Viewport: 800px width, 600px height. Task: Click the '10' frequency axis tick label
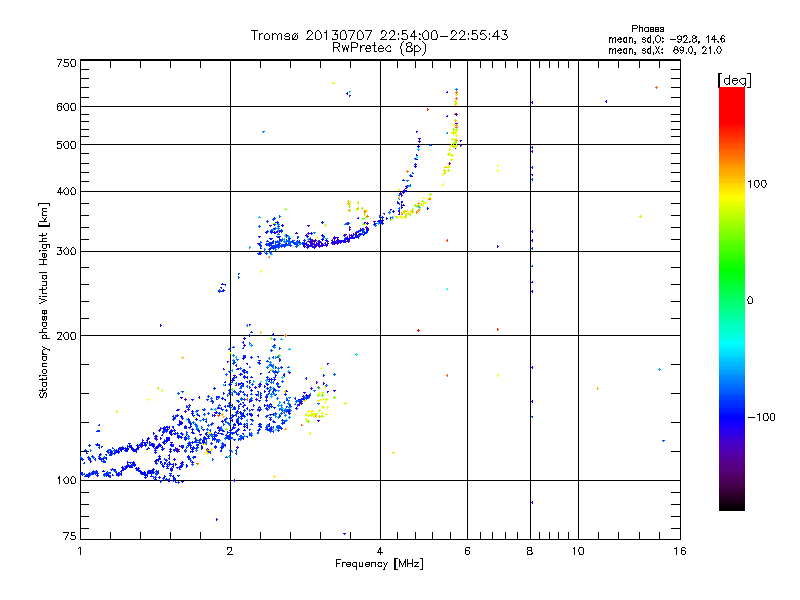578,551
